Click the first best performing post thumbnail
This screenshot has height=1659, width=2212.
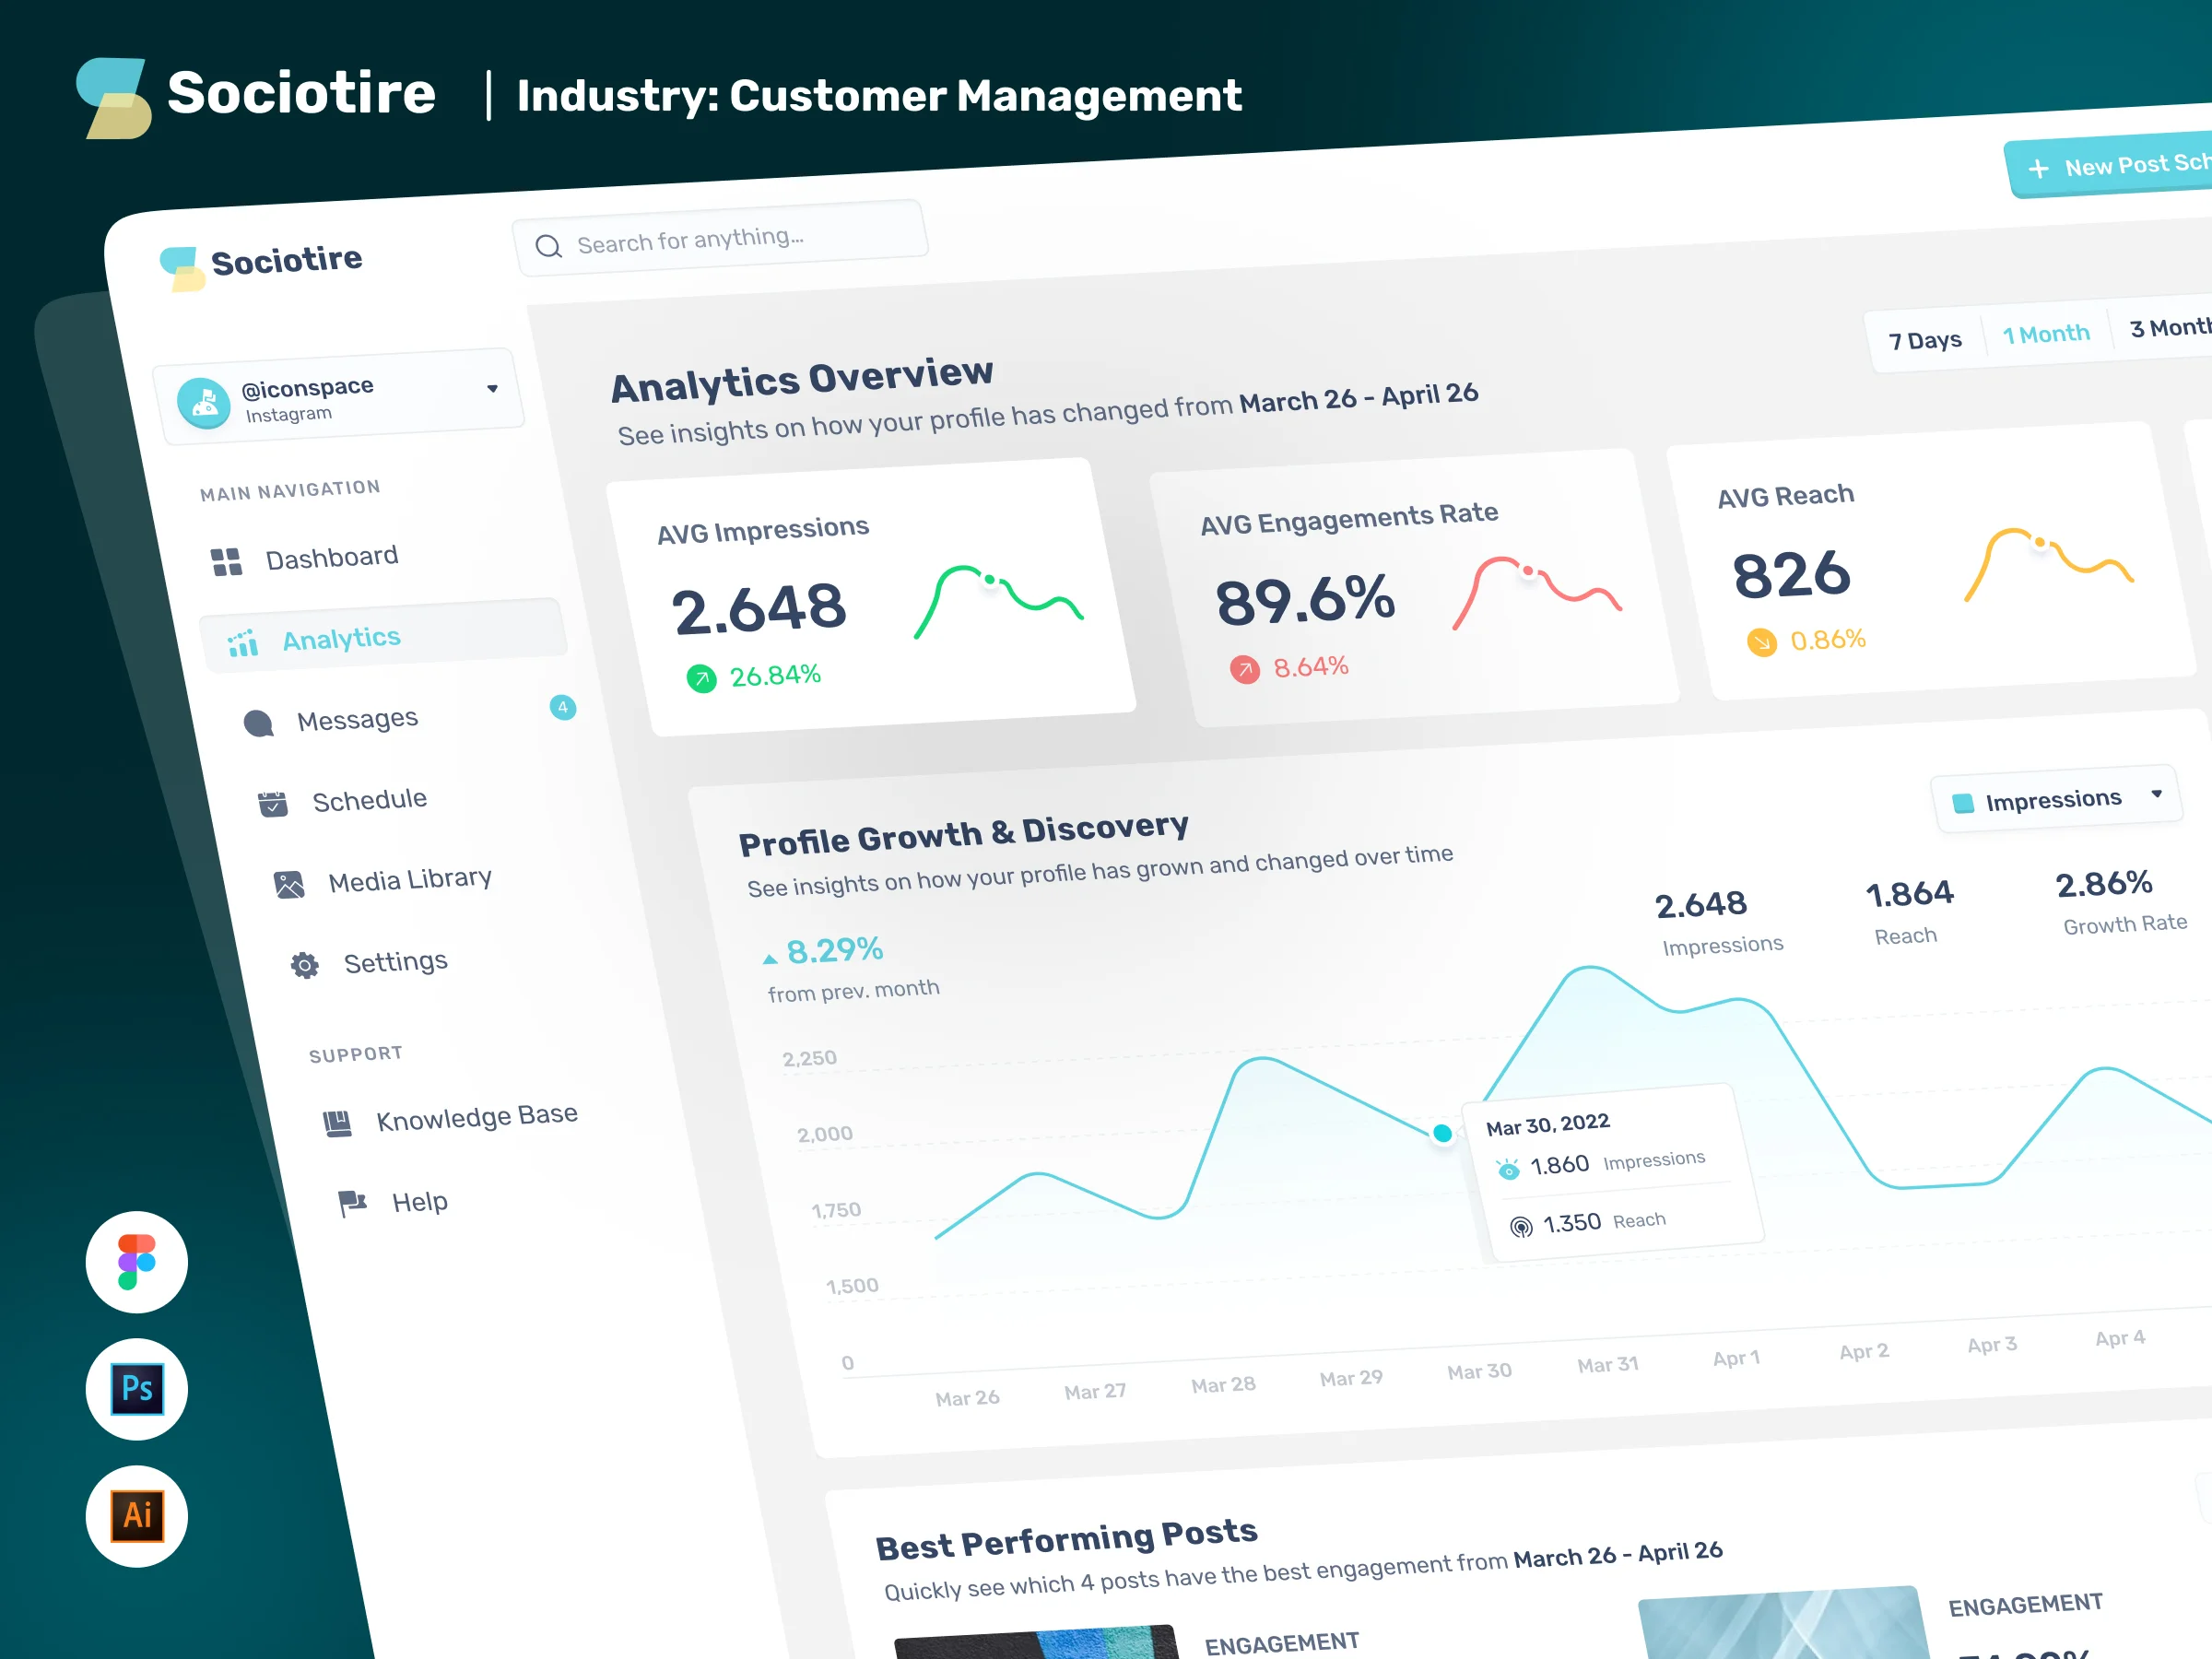pyautogui.click(x=1038, y=1642)
